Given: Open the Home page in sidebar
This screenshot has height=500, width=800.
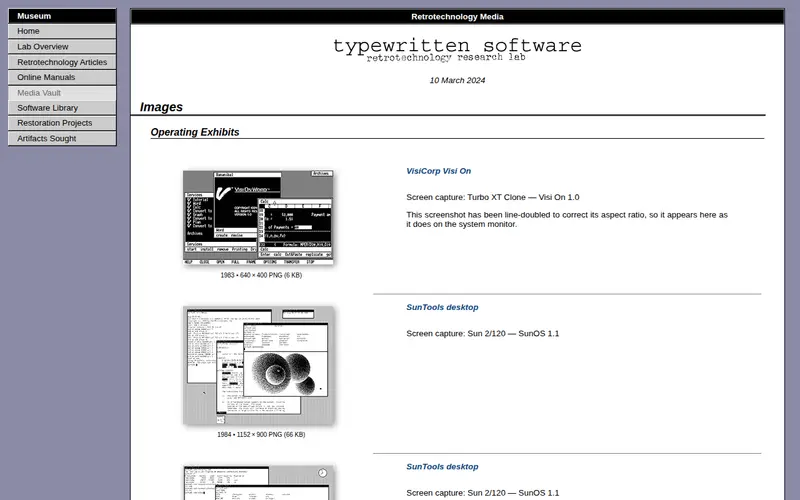Looking at the screenshot, I should click(x=62, y=31).
